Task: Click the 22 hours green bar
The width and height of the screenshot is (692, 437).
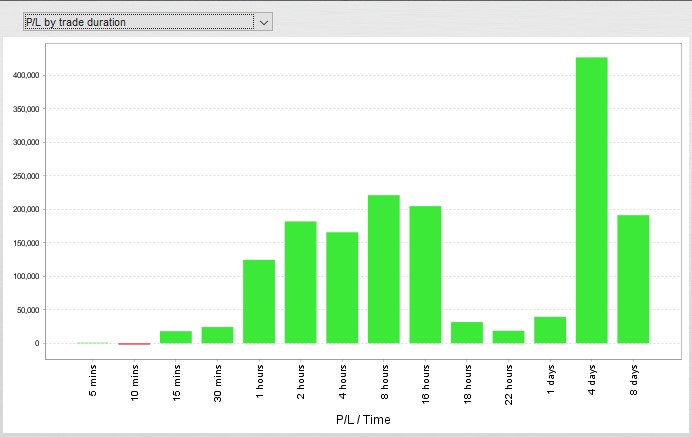Action: [x=508, y=337]
